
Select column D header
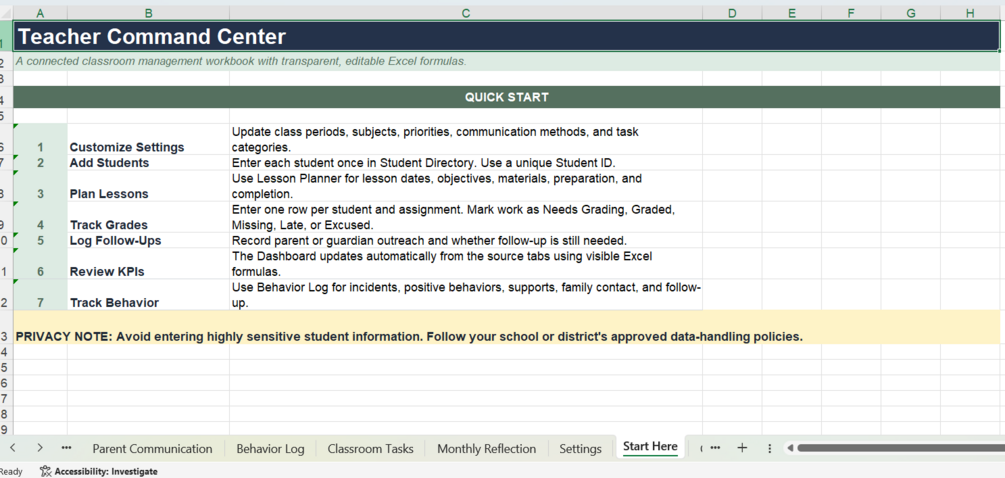(x=732, y=13)
